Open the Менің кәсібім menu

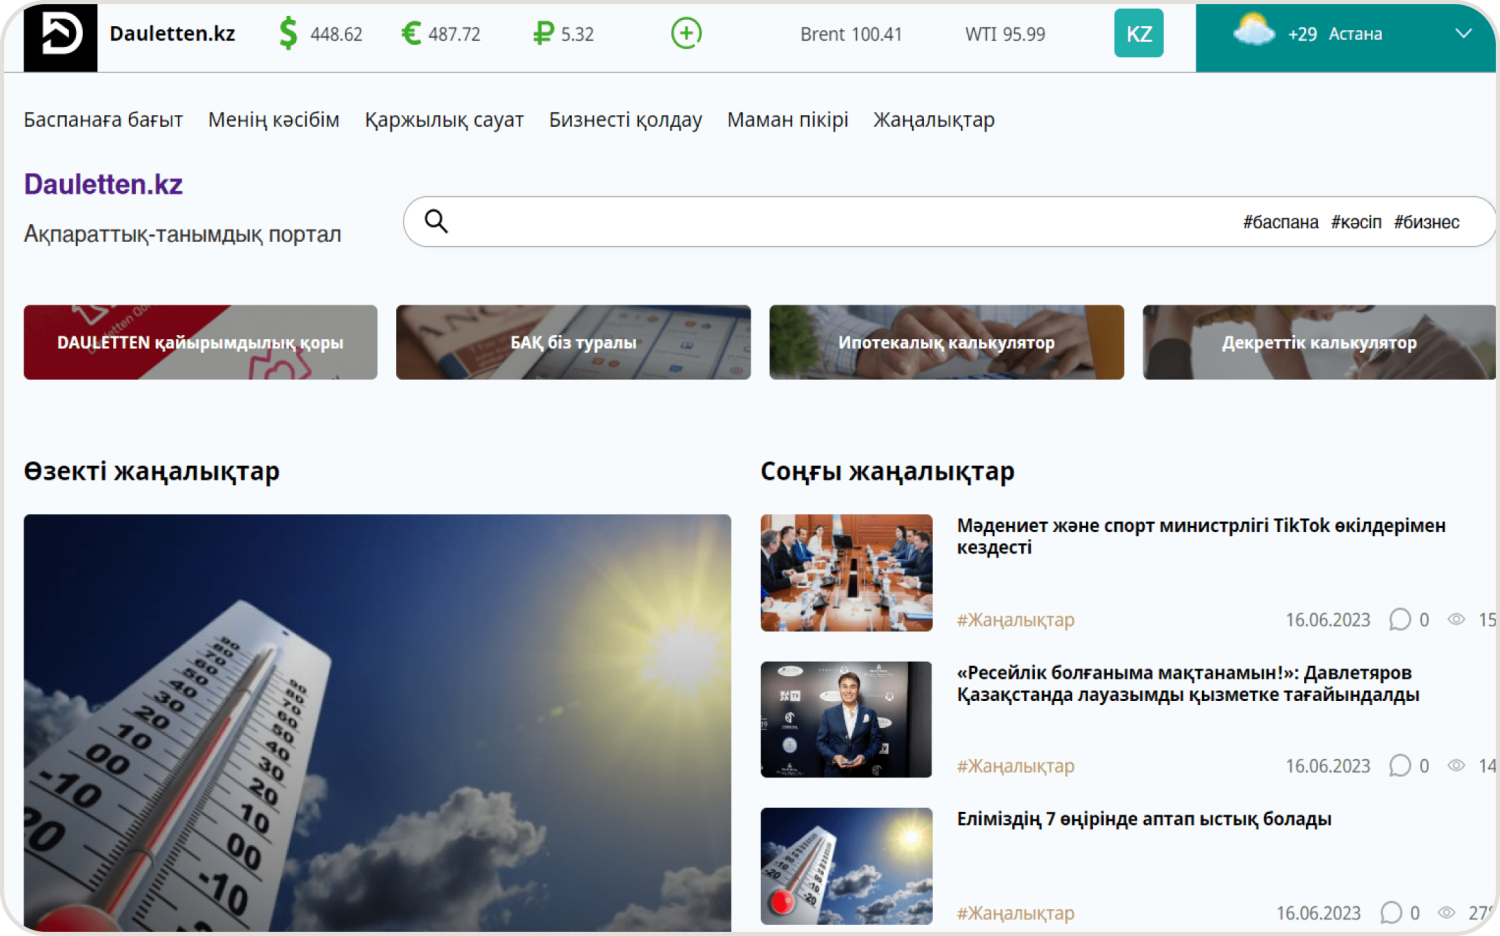click(x=274, y=120)
